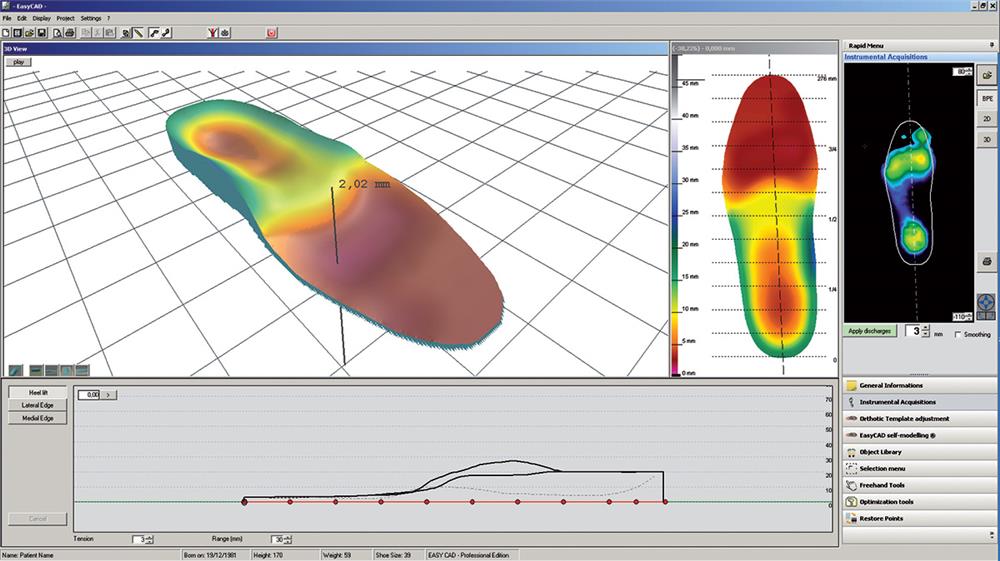
Task: Click the Apply discharges button
Action: [869, 331]
